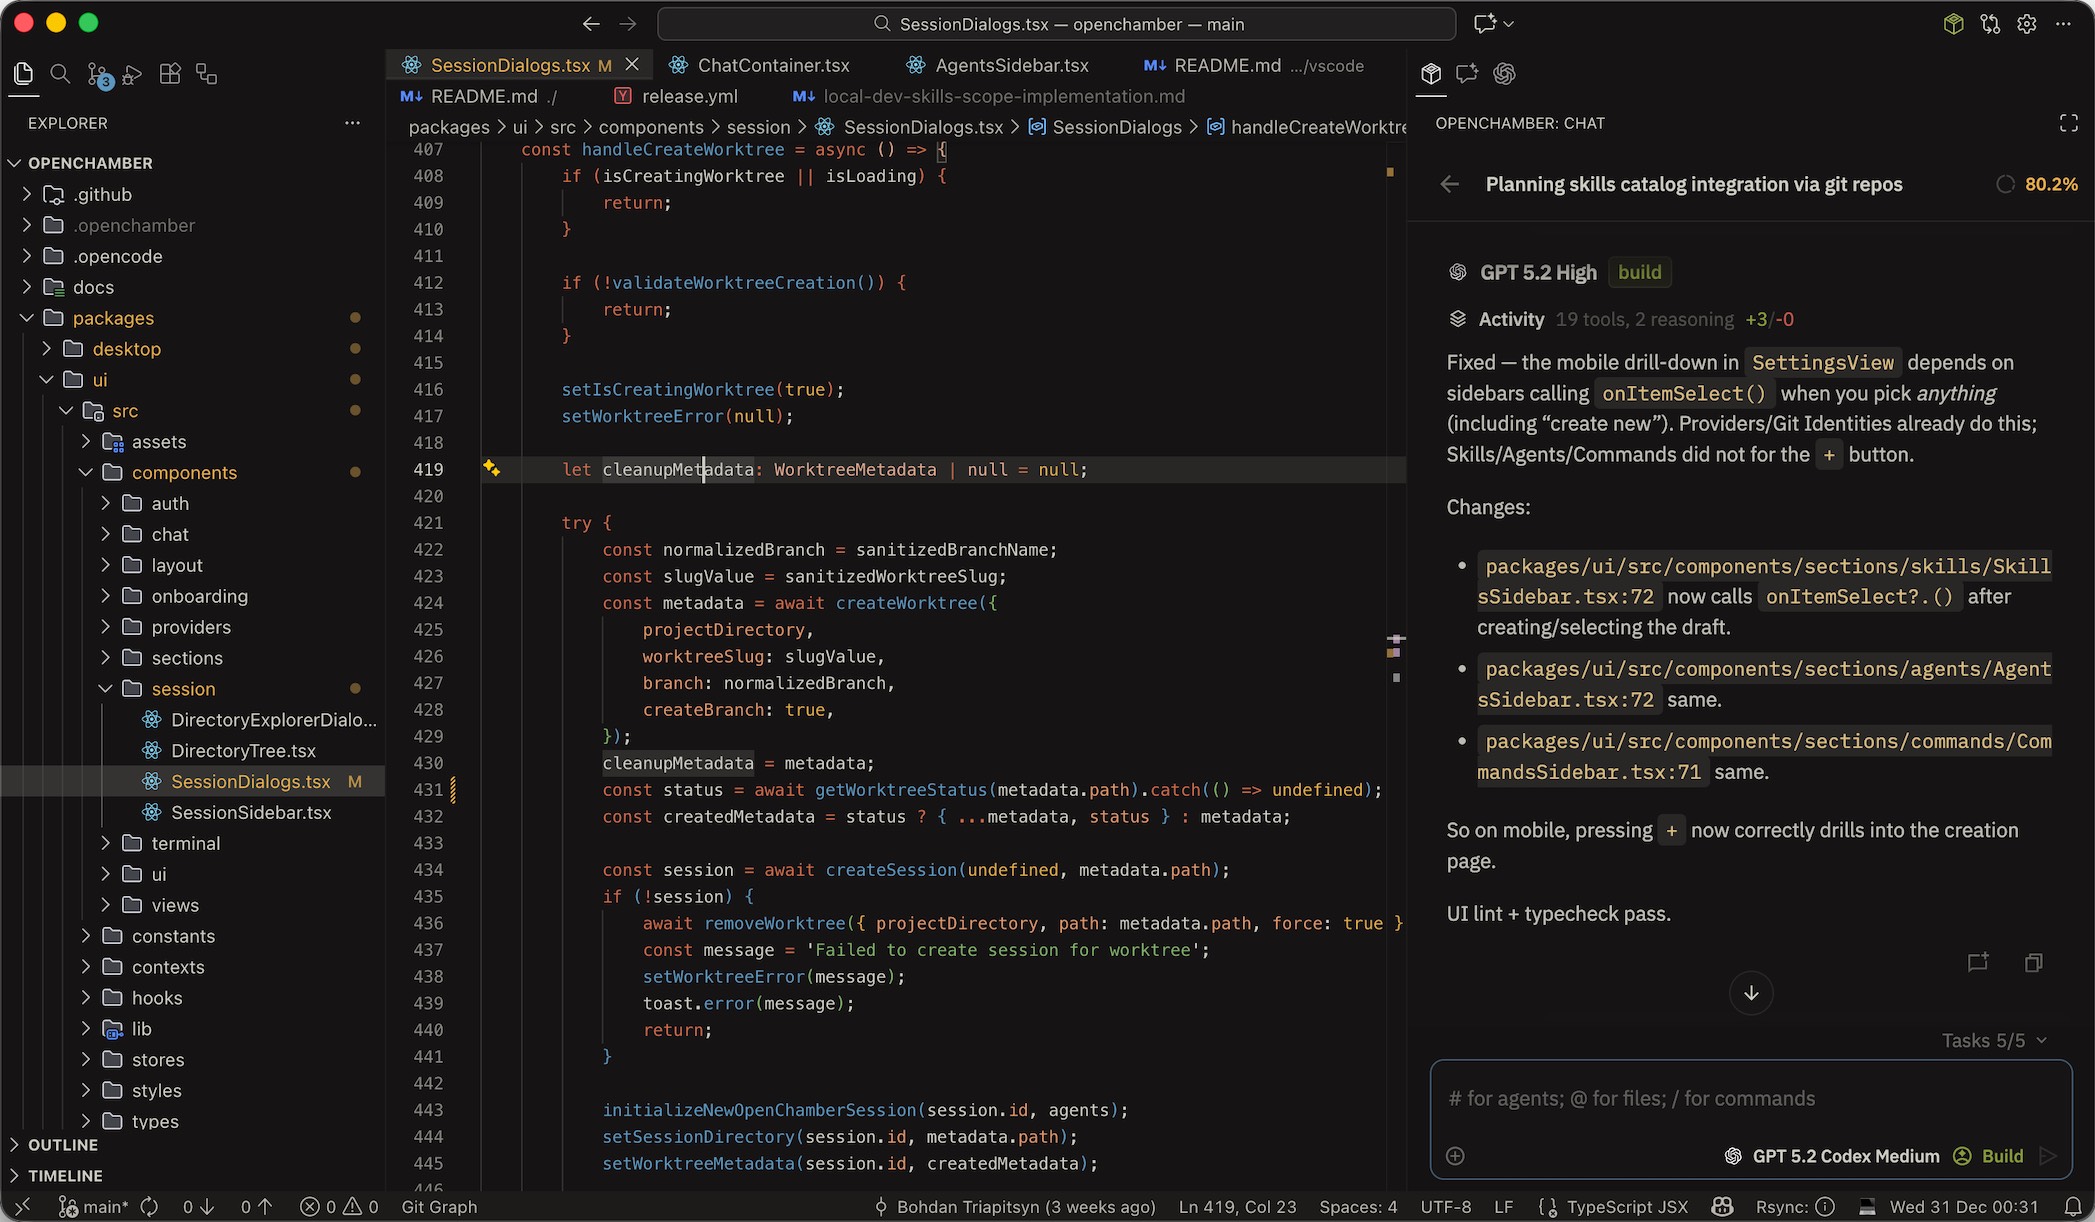
Task: Maximize the OpenChamber chat panel
Action: [2068, 123]
